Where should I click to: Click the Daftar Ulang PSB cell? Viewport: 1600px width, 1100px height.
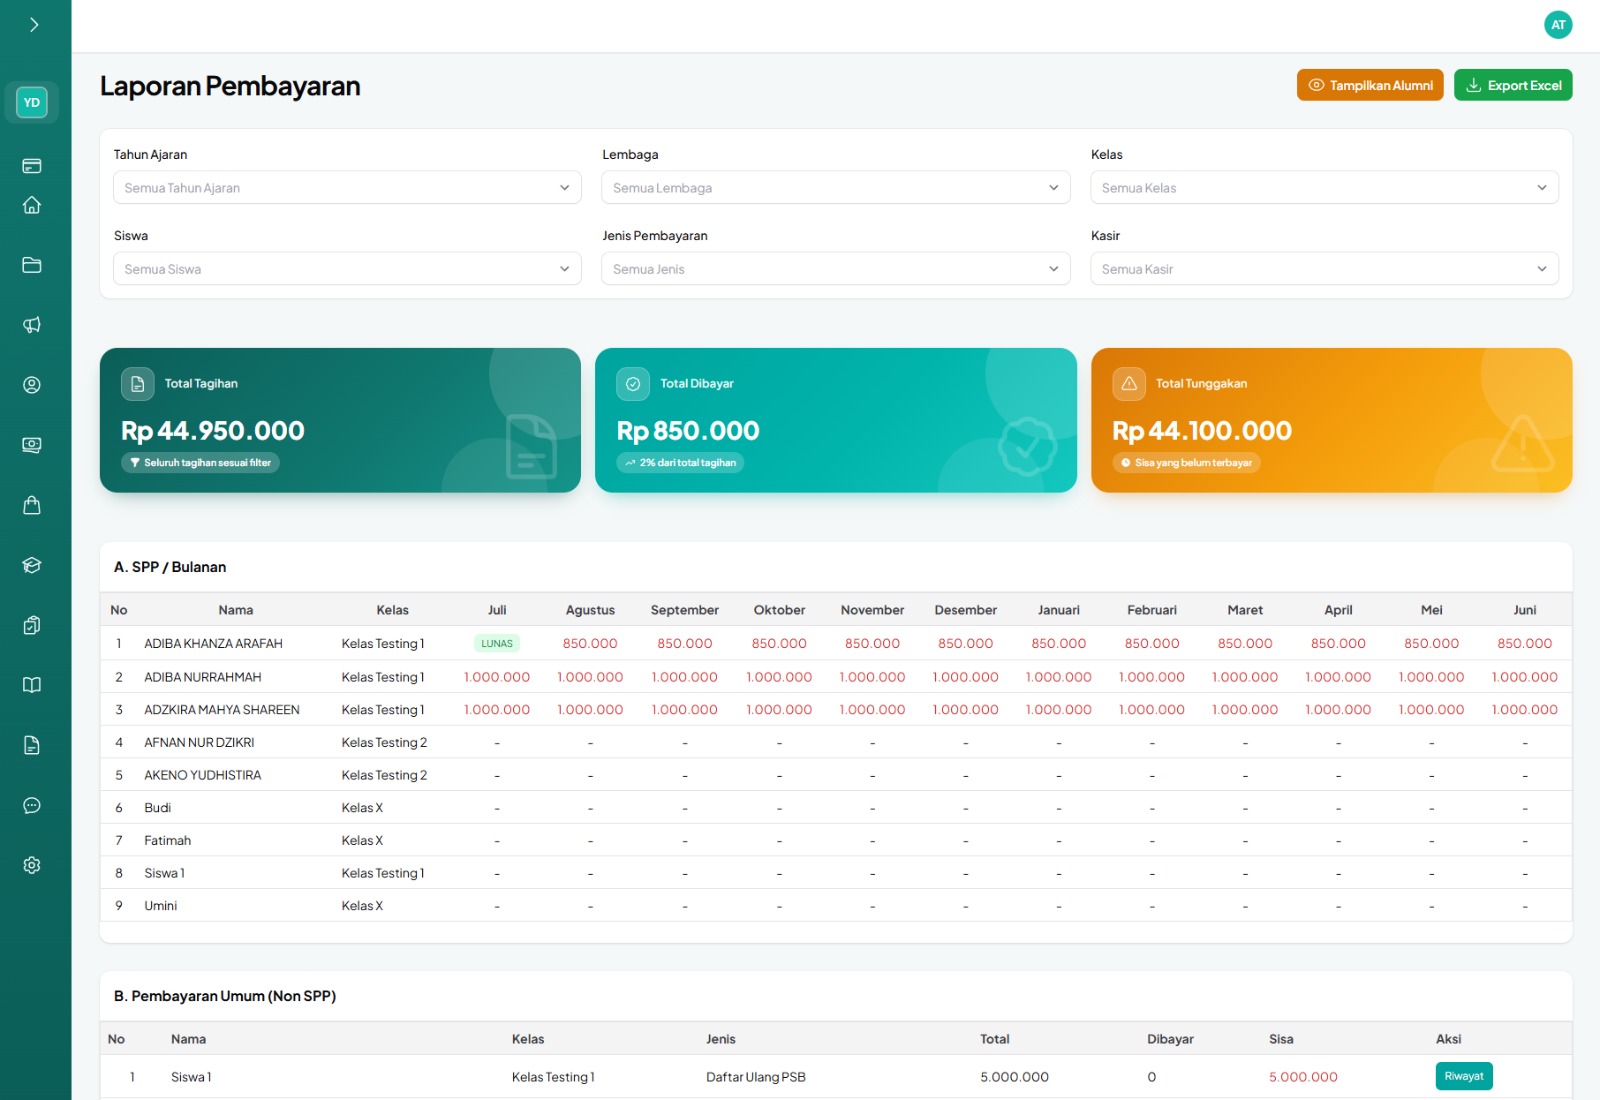click(x=756, y=1077)
